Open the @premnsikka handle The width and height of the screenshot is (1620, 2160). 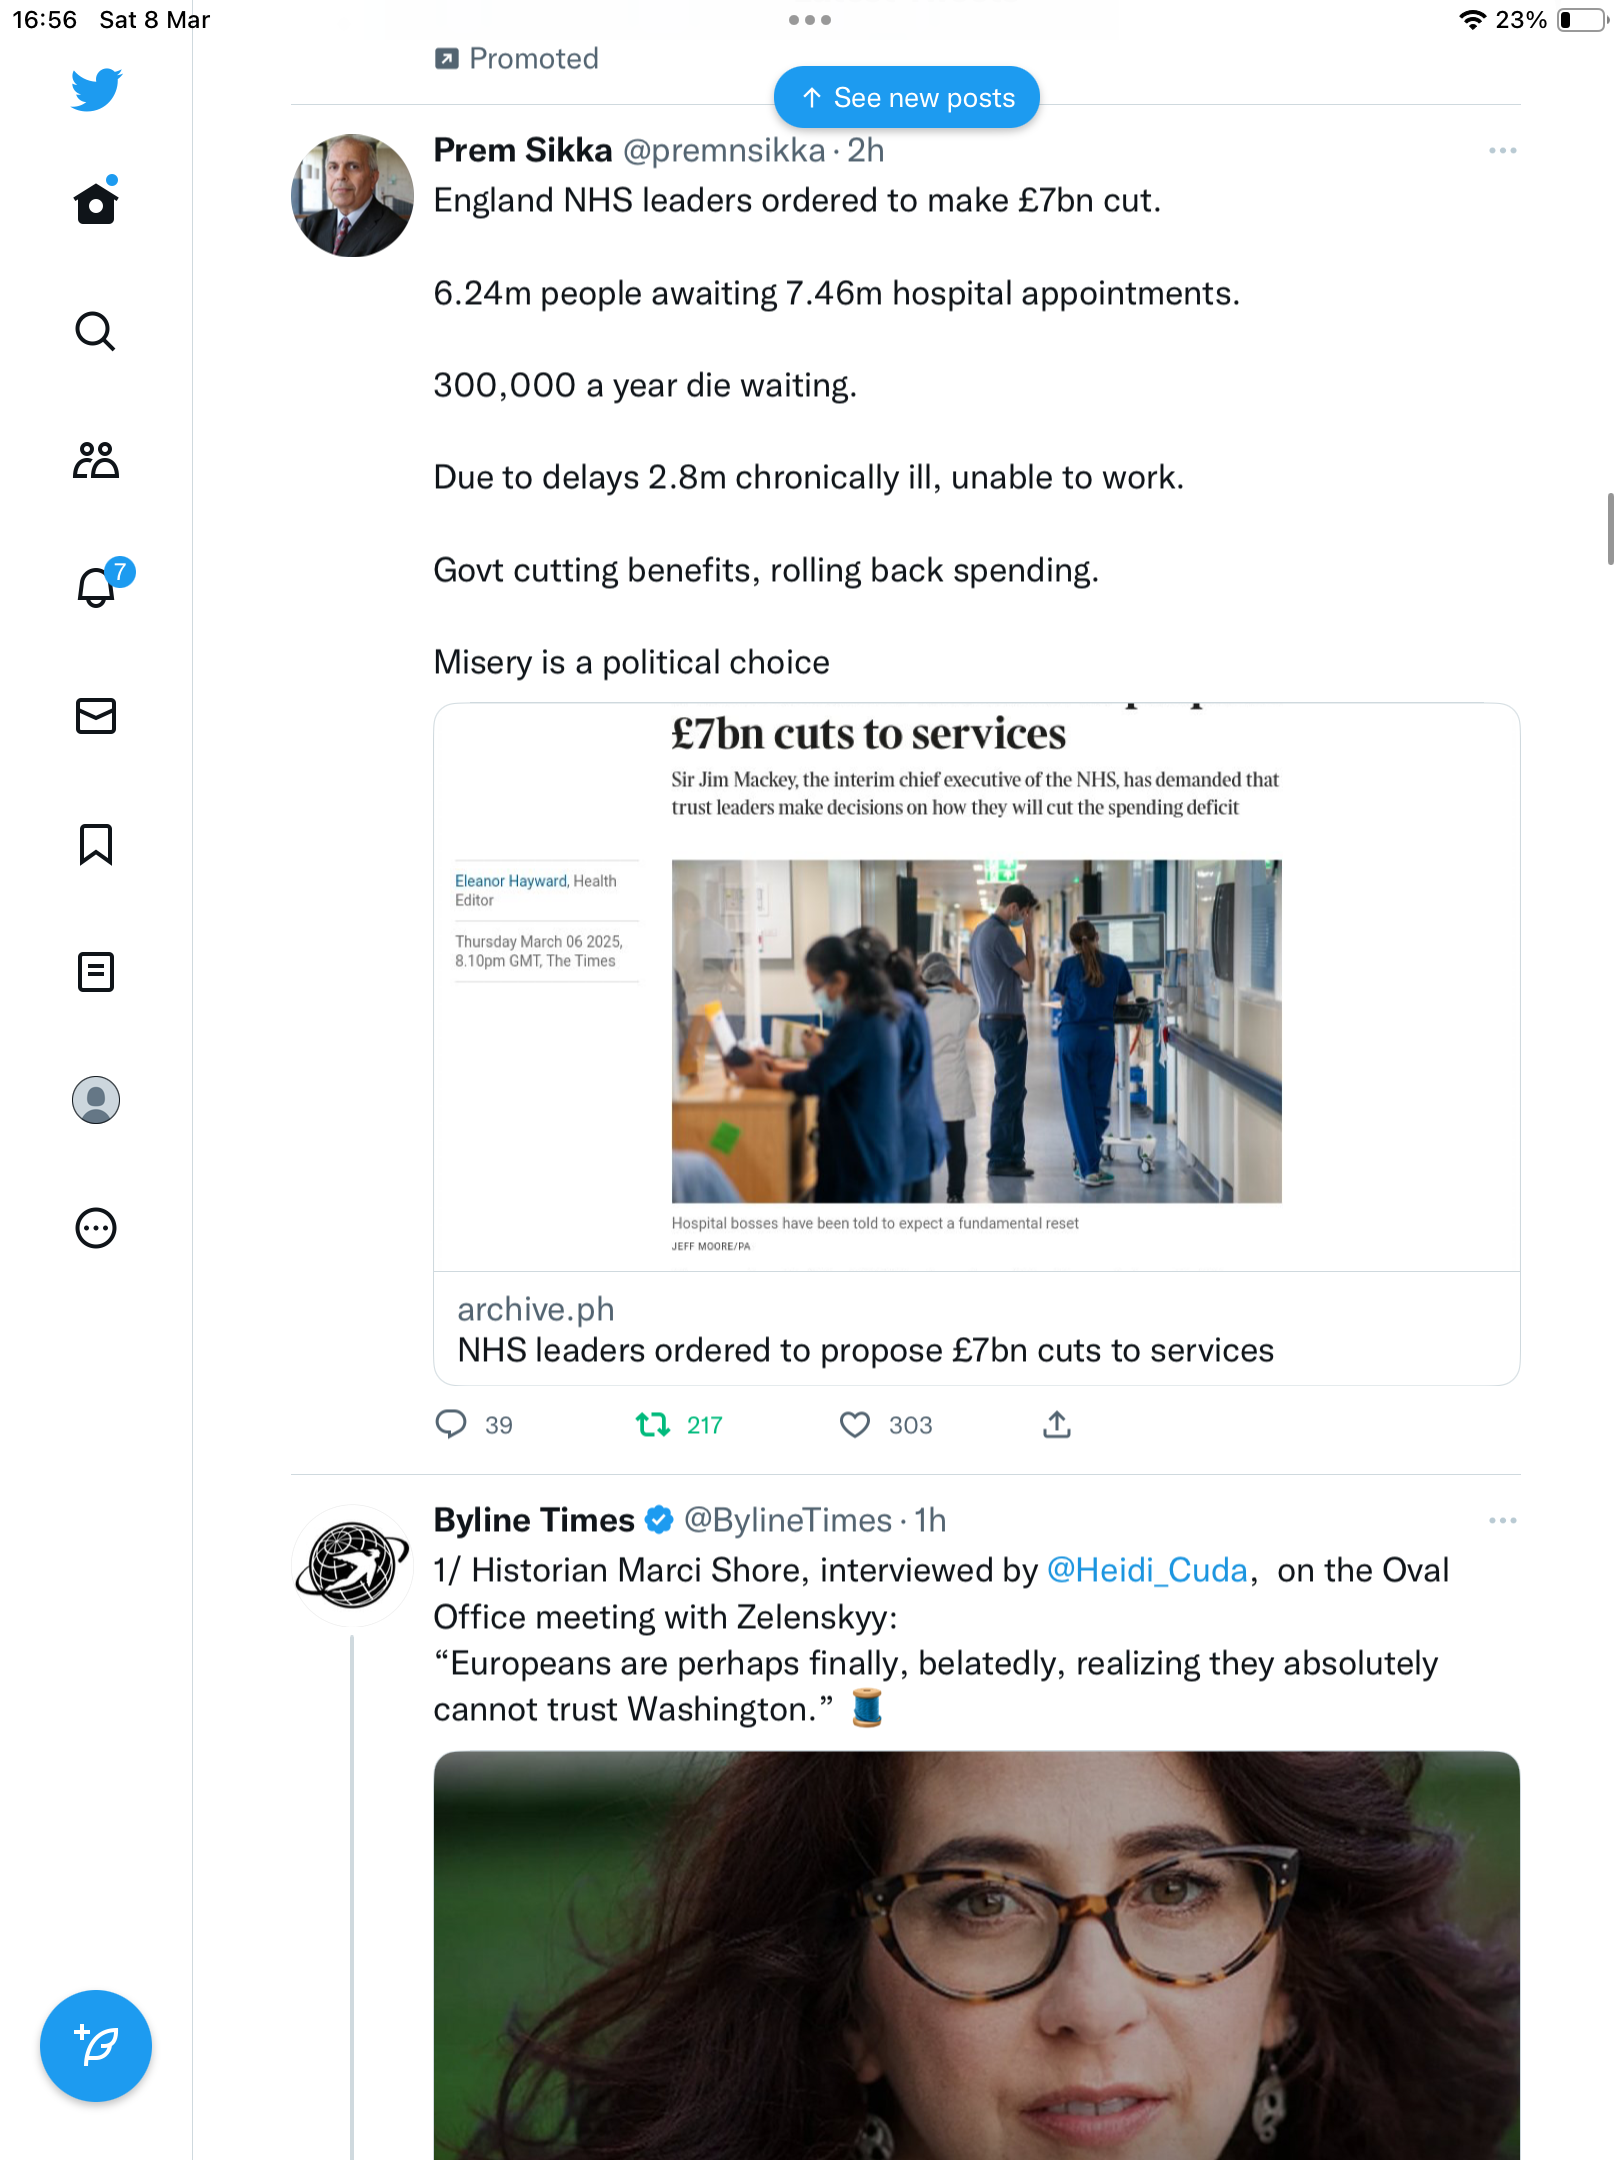(724, 150)
